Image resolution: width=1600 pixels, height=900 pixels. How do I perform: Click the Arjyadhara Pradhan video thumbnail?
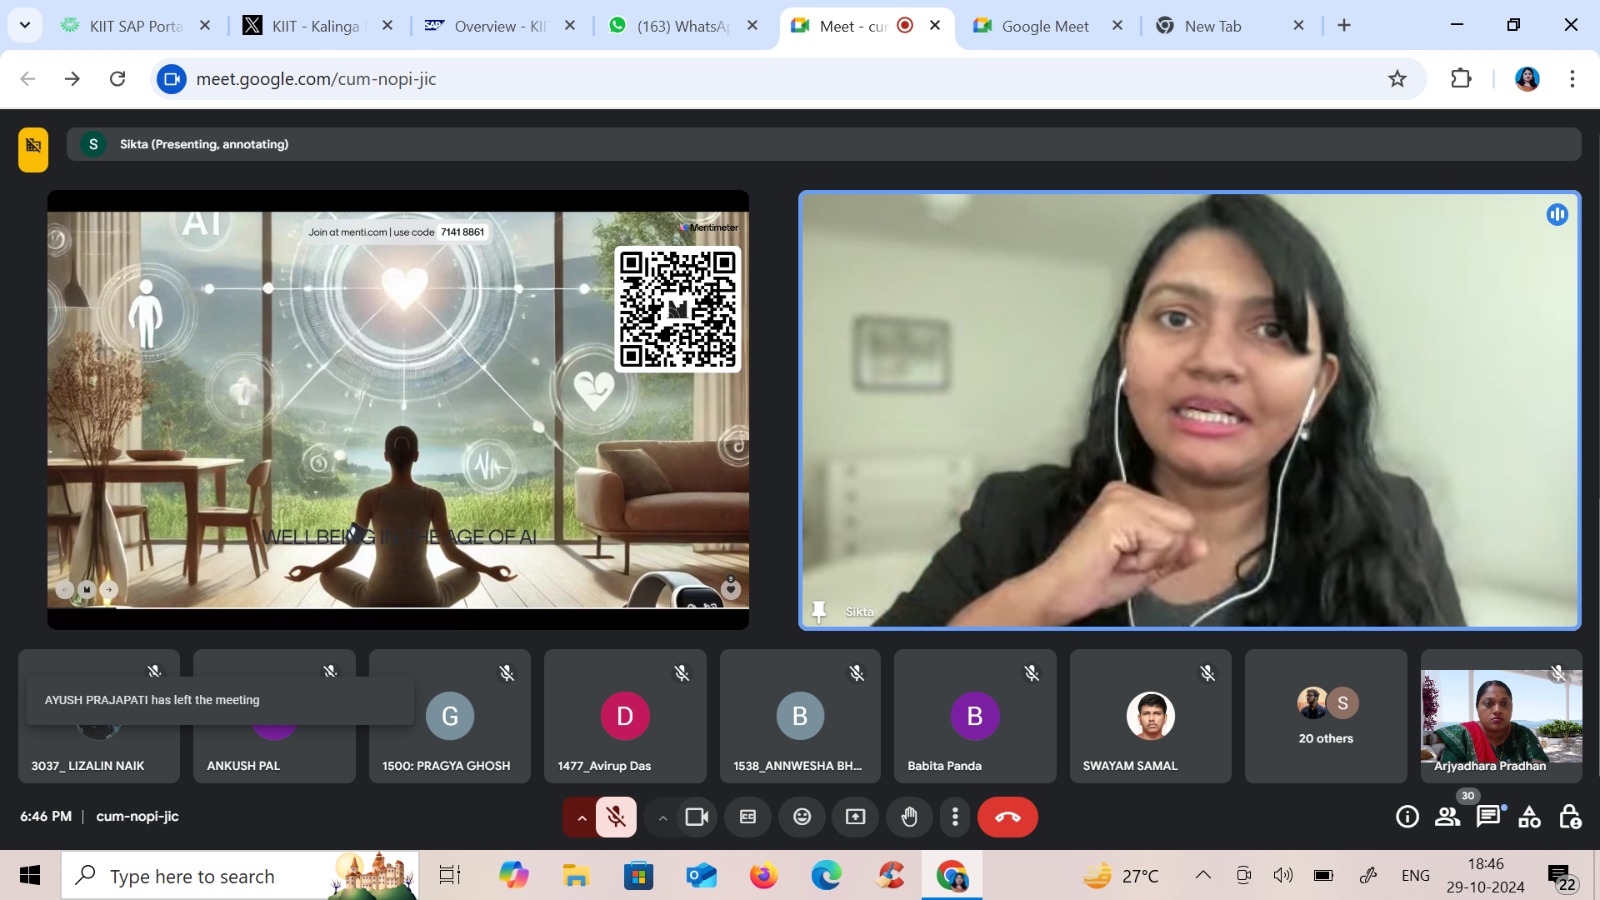coord(1501,716)
